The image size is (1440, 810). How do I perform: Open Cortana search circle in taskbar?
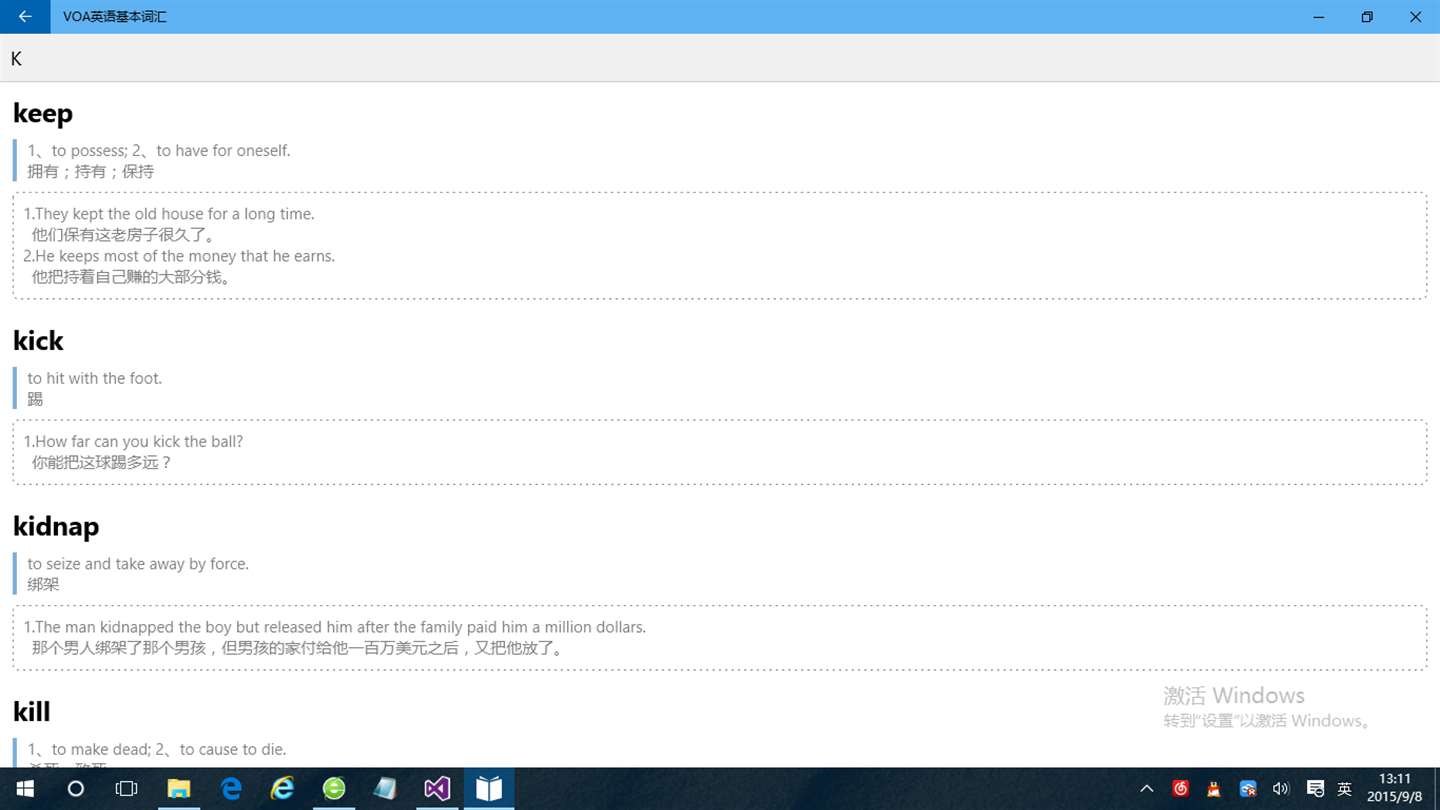75,789
